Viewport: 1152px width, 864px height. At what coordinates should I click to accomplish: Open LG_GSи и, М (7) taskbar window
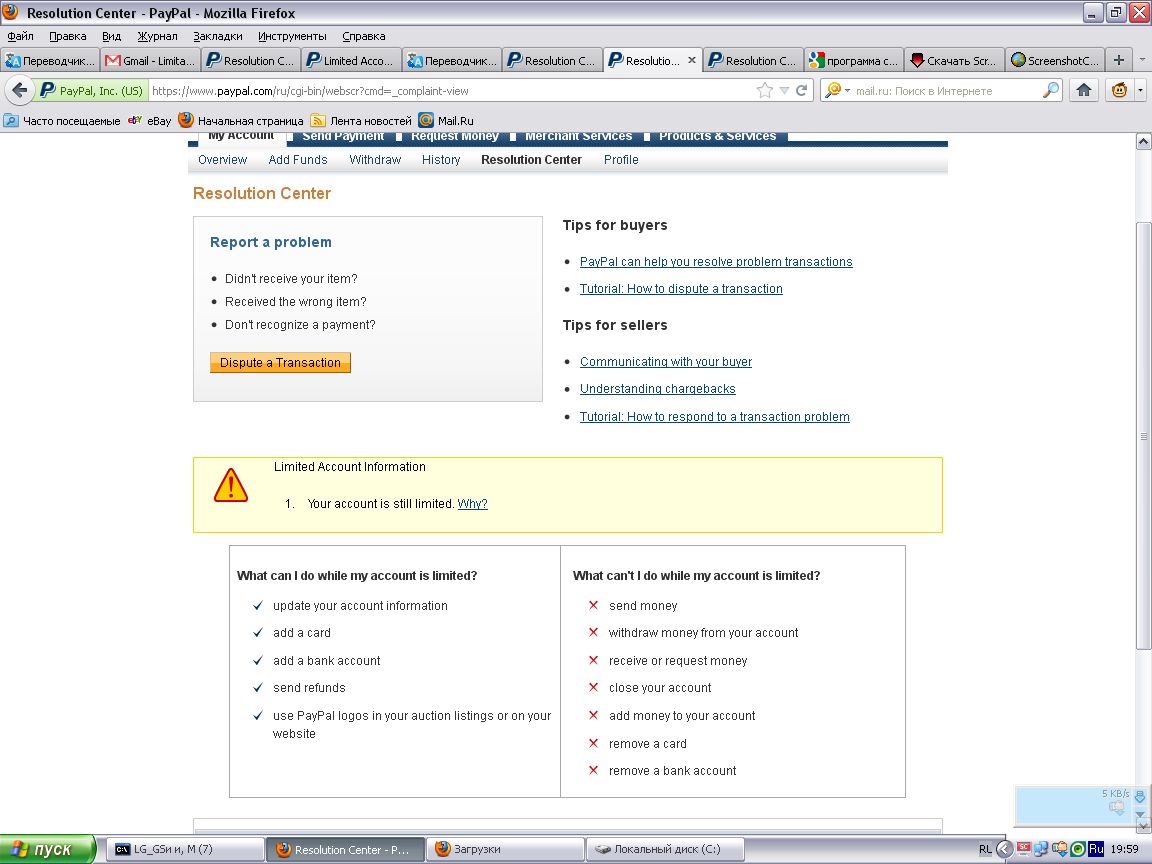(x=185, y=849)
